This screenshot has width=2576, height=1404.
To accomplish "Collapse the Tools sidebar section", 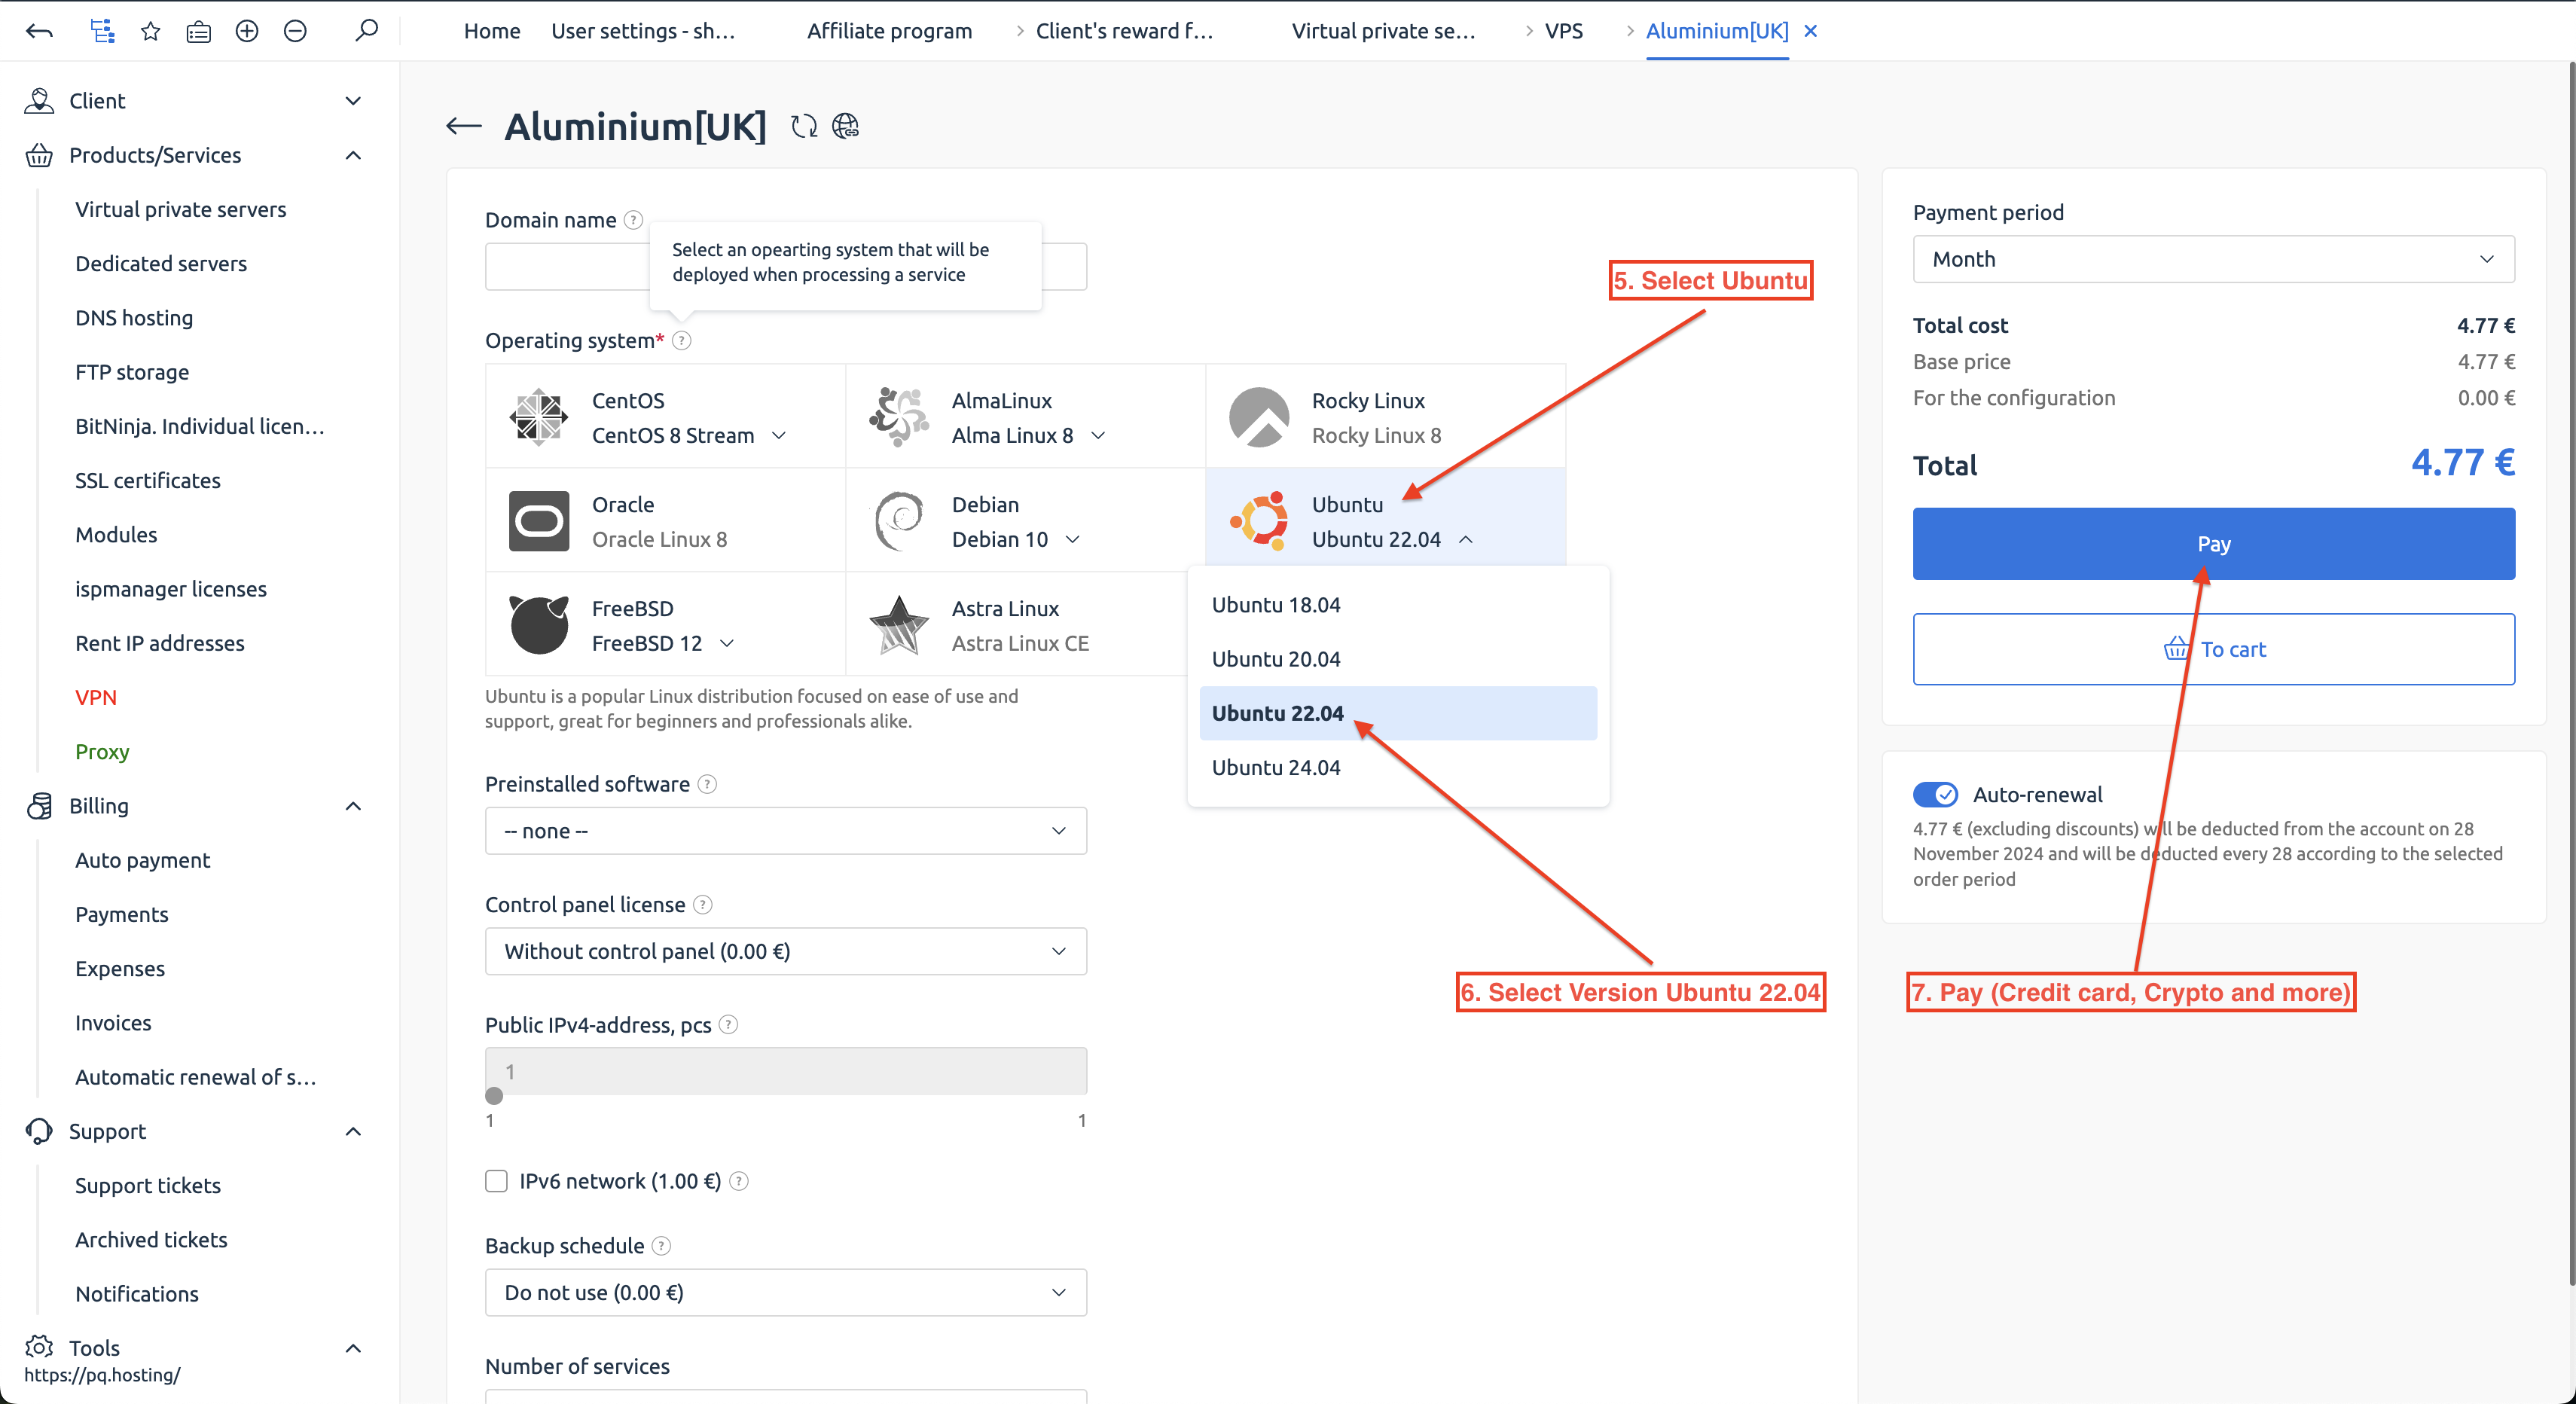I will 353,1348.
